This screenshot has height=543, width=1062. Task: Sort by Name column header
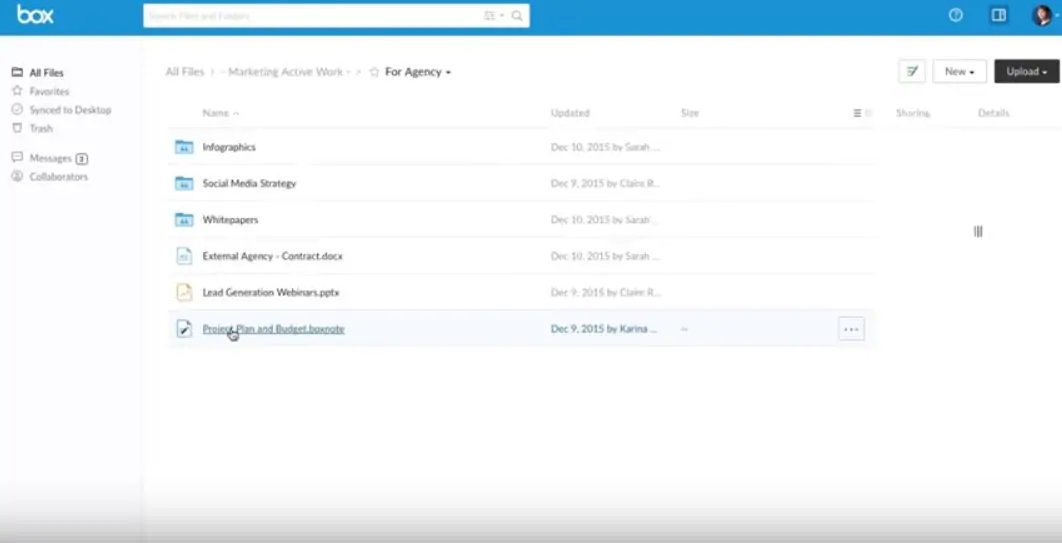tap(220, 113)
